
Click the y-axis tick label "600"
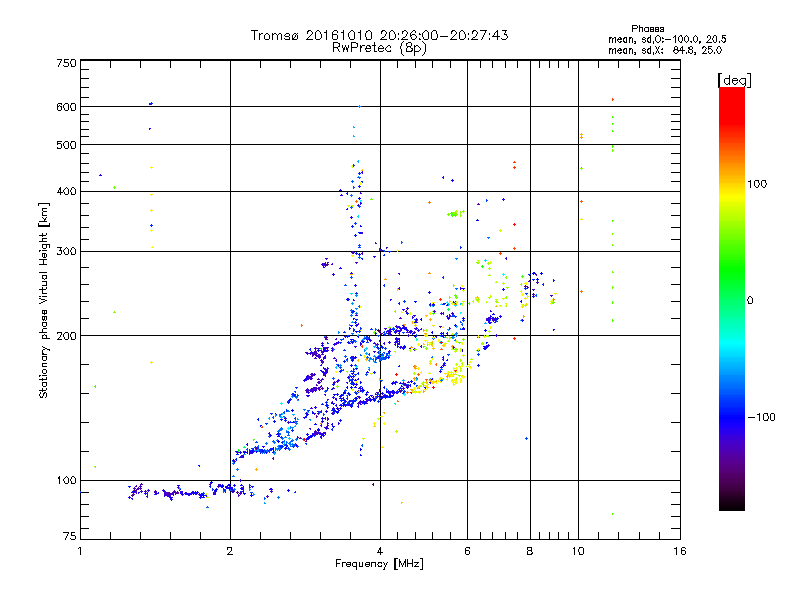pyautogui.click(x=66, y=107)
